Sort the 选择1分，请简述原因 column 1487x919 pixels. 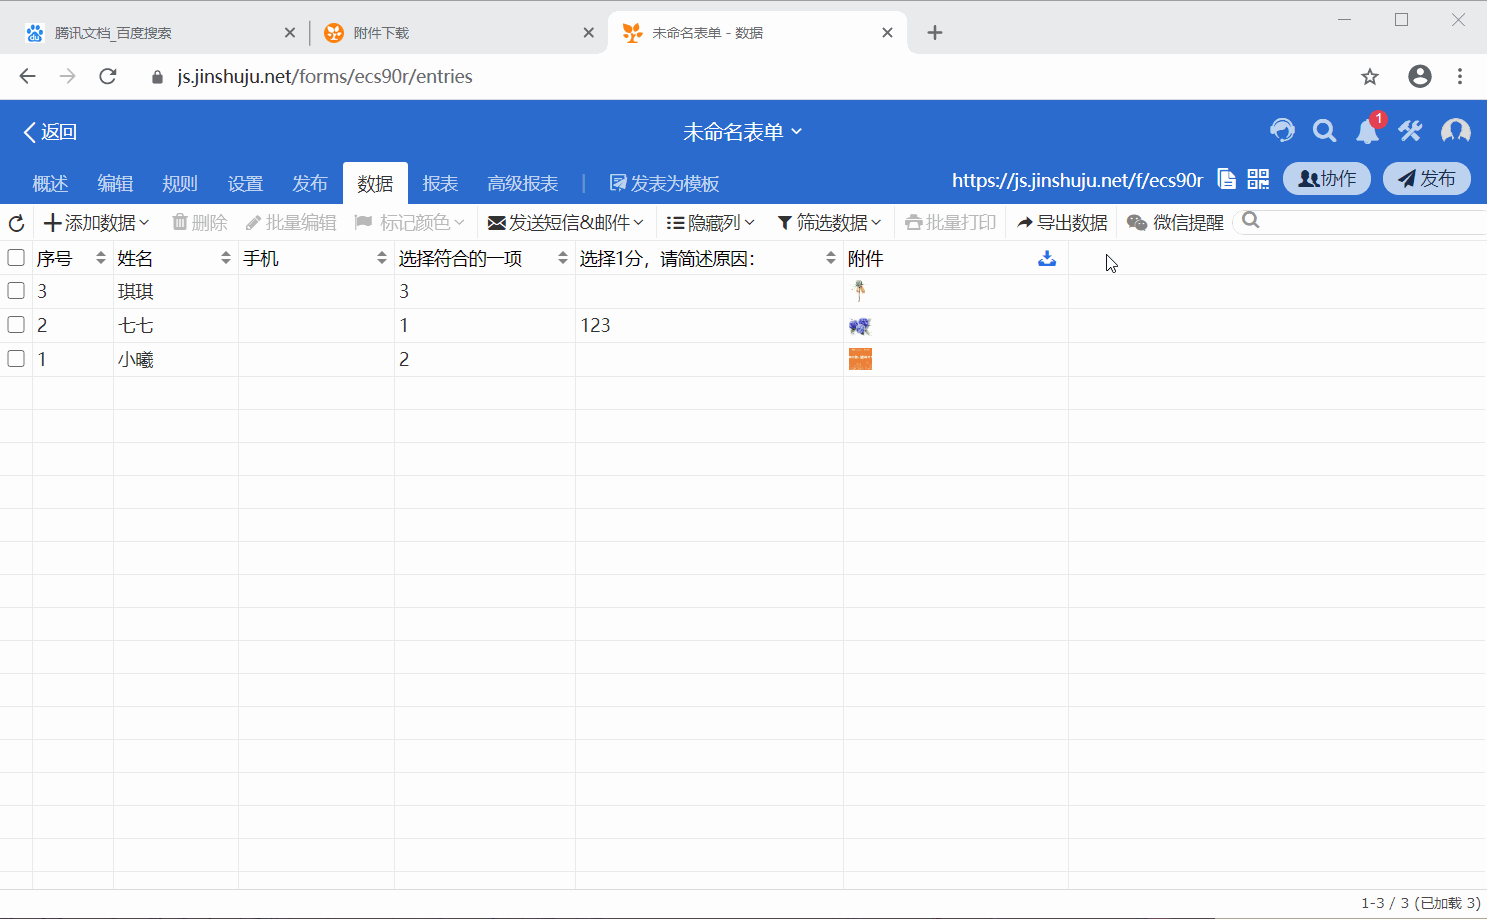point(831,258)
